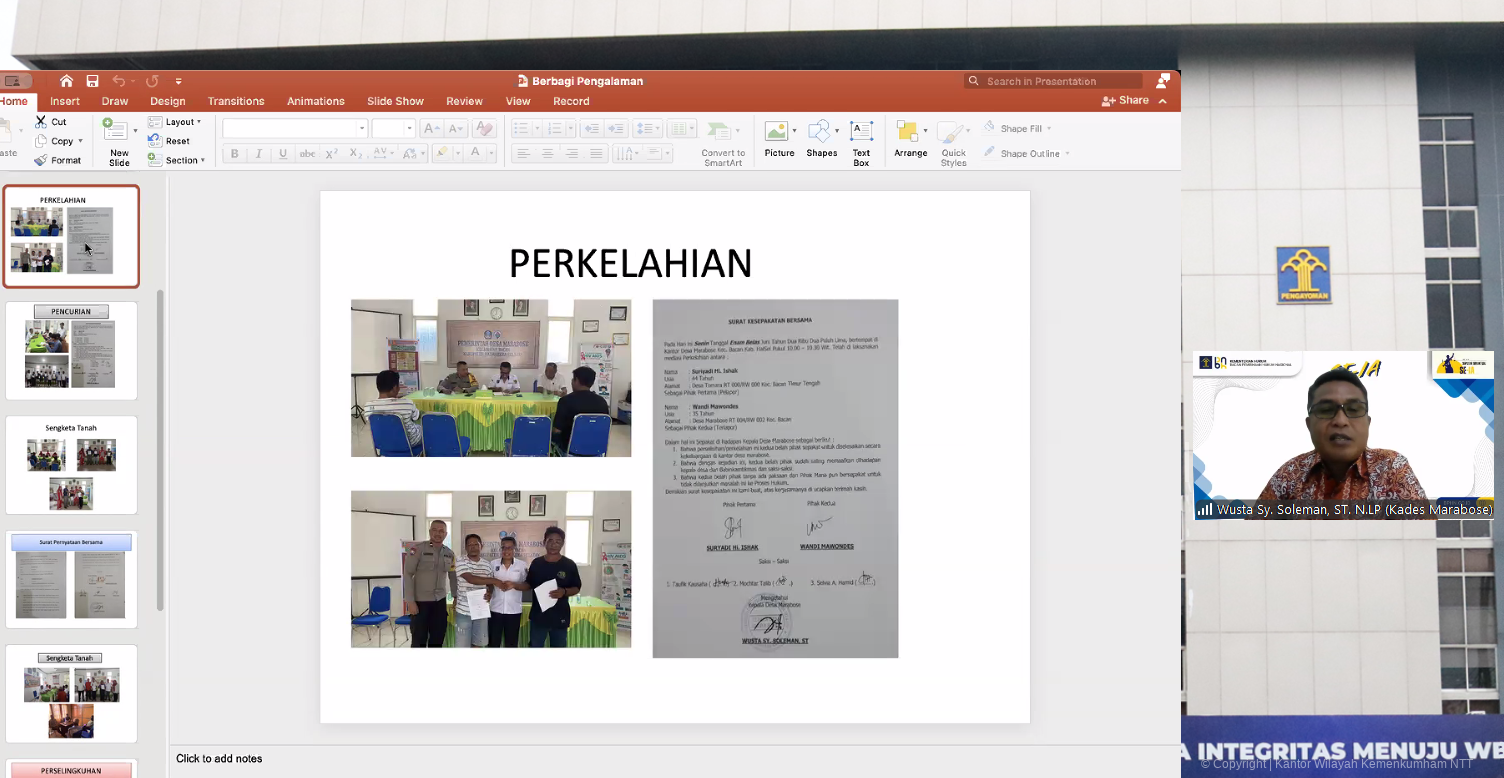Select the PENCURIAN slide thumbnail

click(71, 350)
